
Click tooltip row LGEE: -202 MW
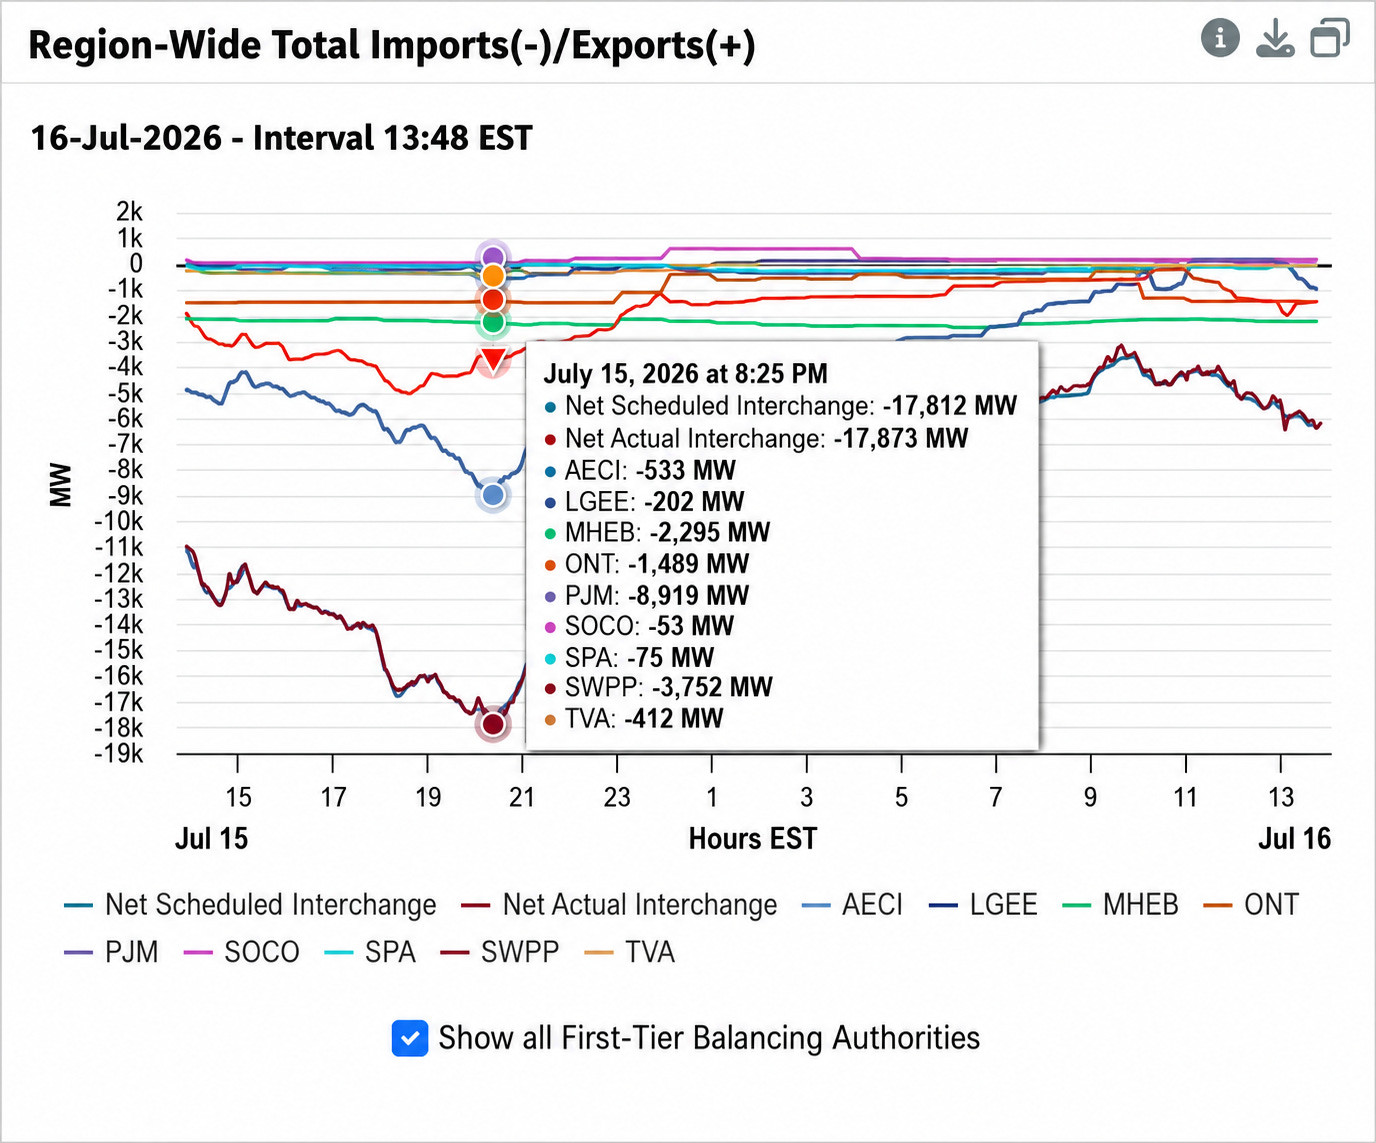[644, 501]
